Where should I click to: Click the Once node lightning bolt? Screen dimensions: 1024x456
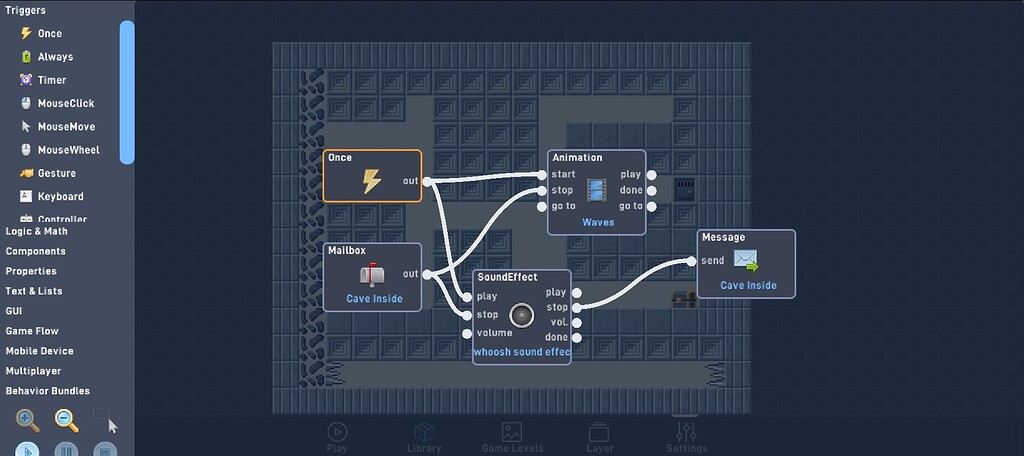372,182
